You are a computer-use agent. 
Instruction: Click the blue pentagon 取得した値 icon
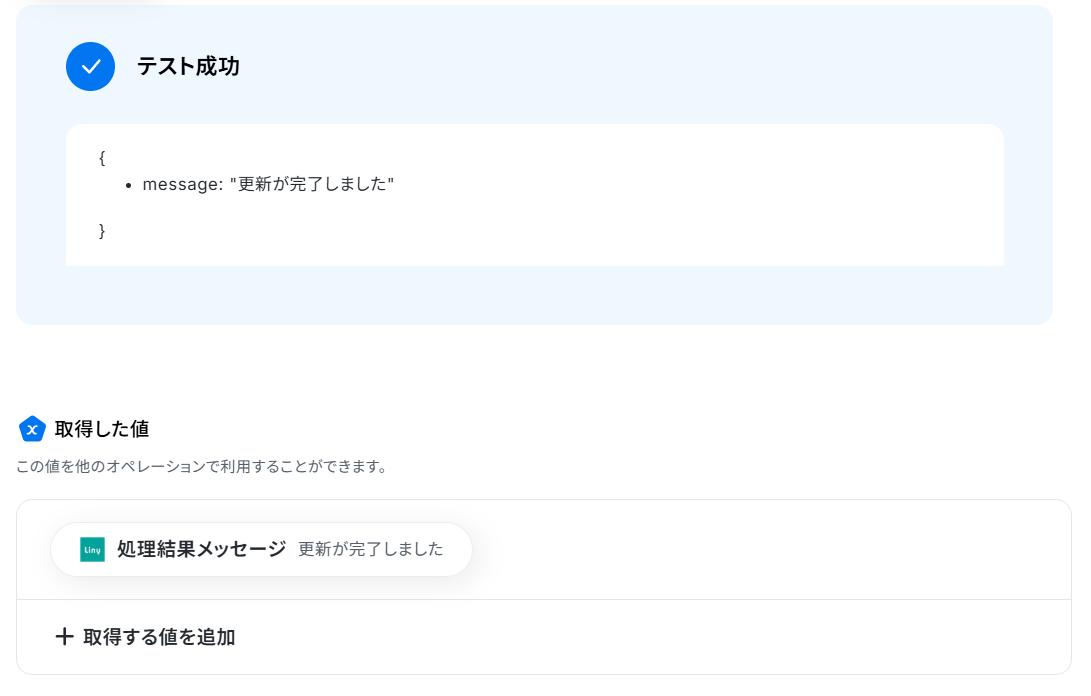32,429
